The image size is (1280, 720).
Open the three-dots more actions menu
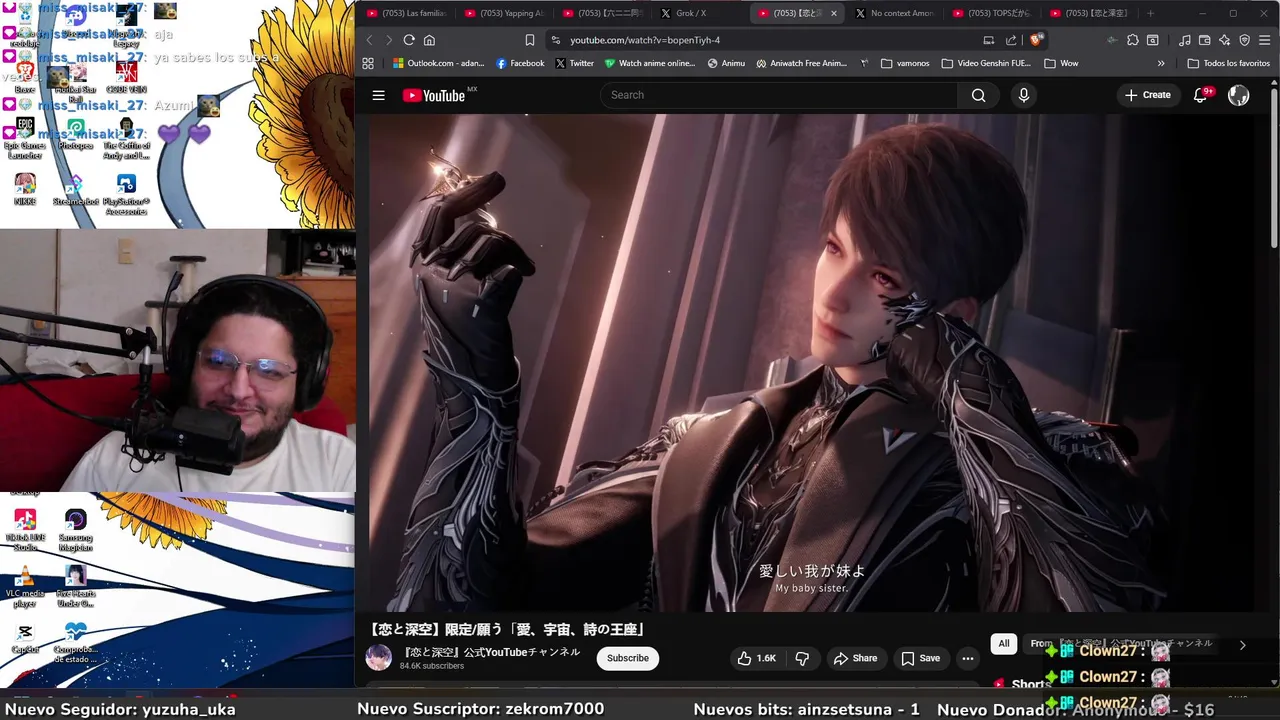pos(967,658)
